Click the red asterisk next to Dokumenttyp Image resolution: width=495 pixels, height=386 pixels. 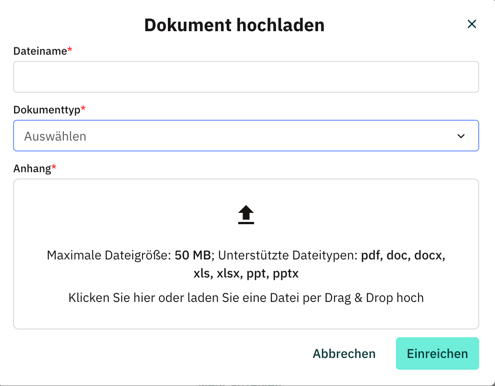click(x=83, y=108)
